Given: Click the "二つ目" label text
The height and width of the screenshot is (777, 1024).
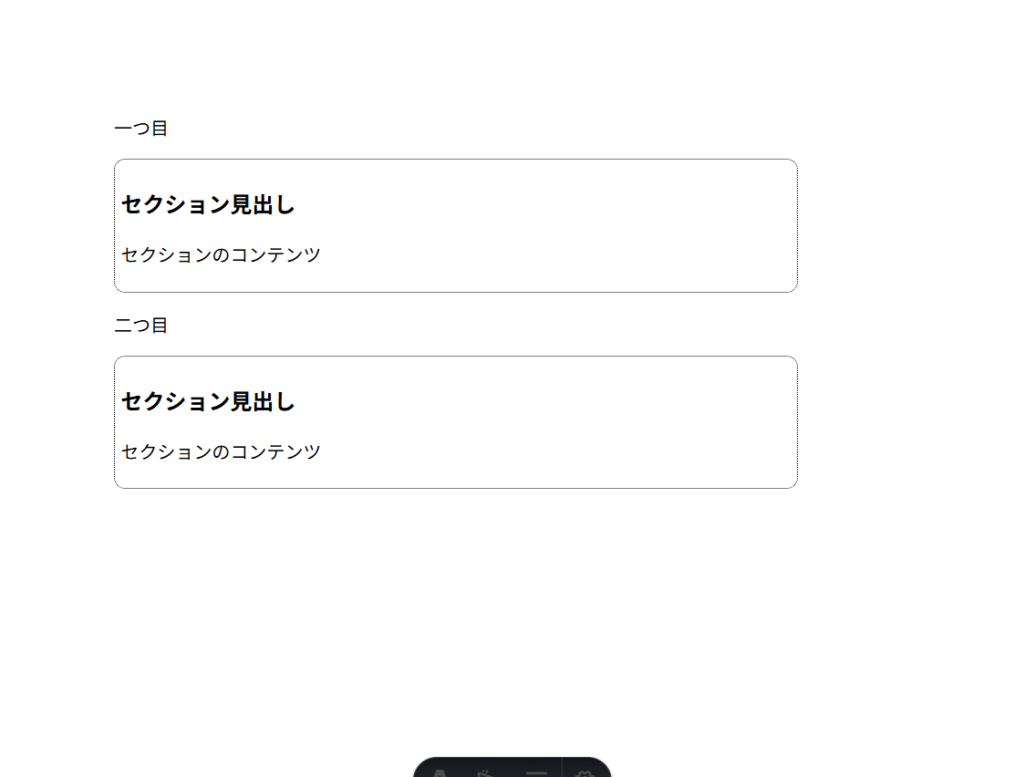Looking at the screenshot, I should (x=141, y=326).
